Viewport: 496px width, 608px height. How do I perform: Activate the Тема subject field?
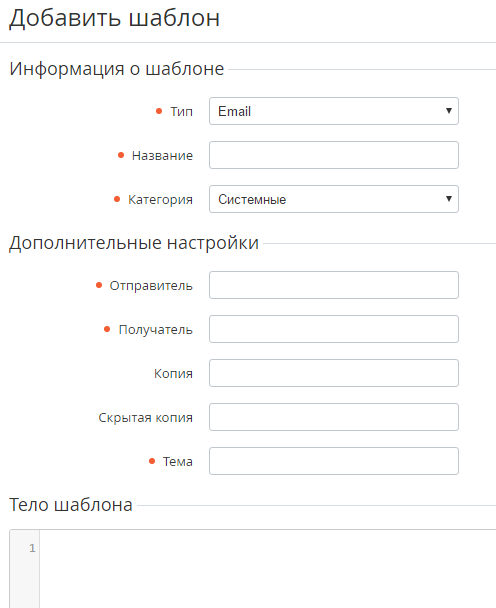(334, 461)
